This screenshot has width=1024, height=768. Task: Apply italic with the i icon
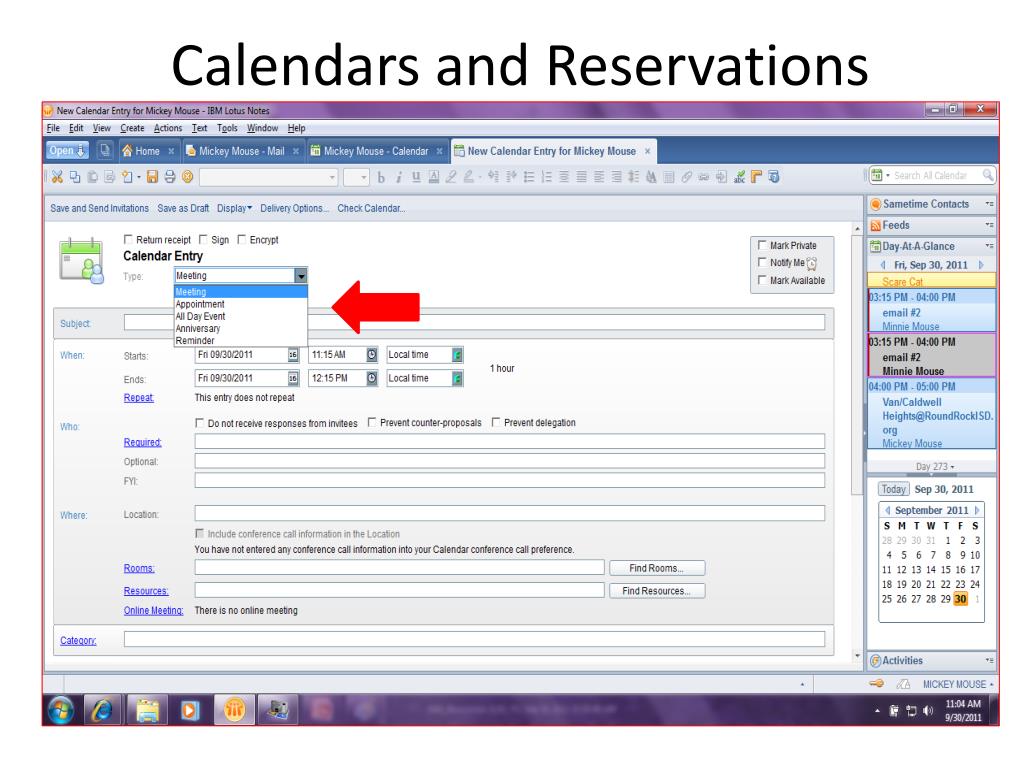(x=398, y=177)
